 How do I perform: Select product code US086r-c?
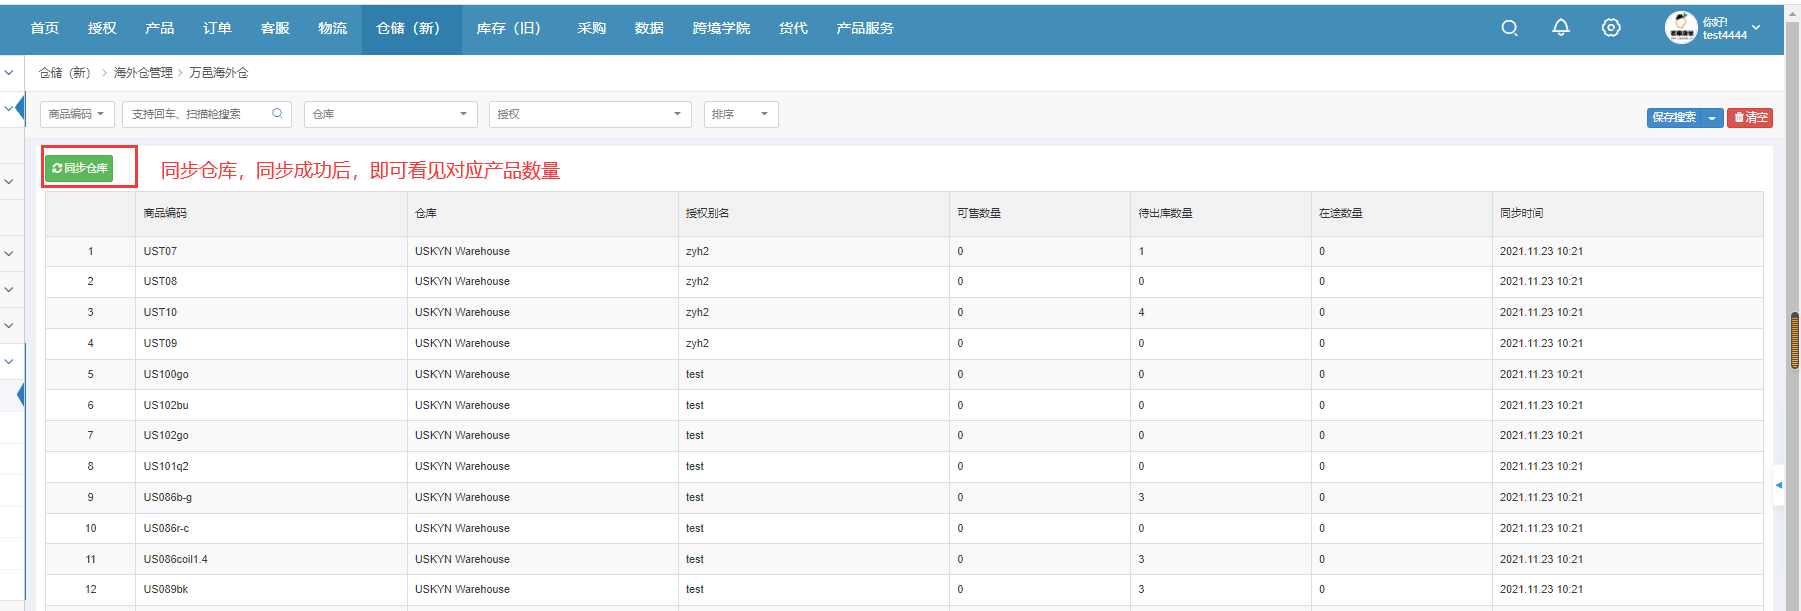pyautogui.click(x=166, y=528)
